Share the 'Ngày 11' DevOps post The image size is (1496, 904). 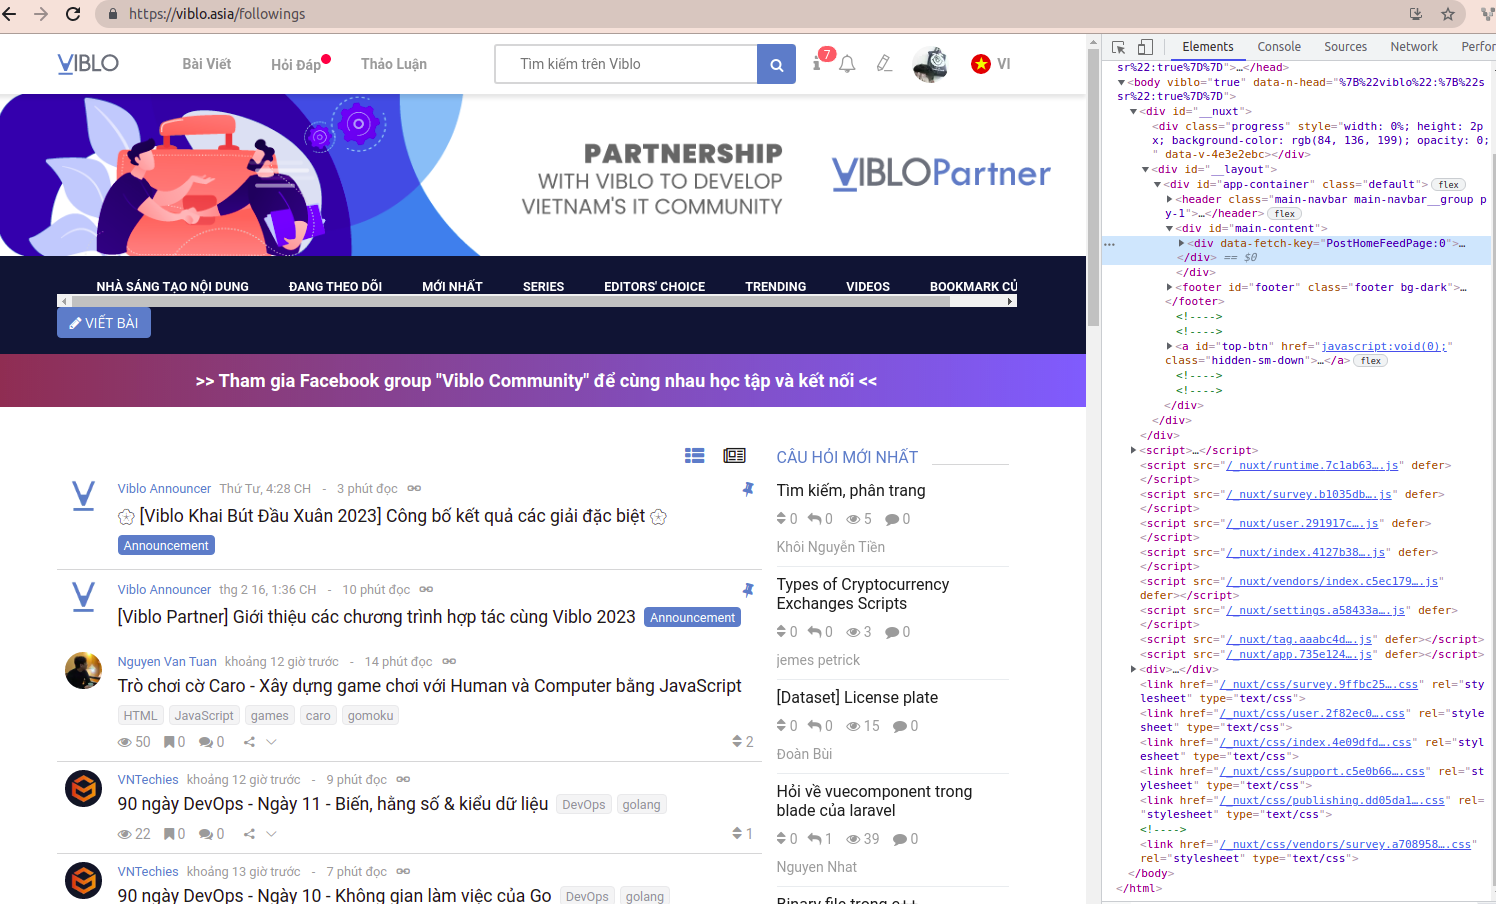(249, 834)
